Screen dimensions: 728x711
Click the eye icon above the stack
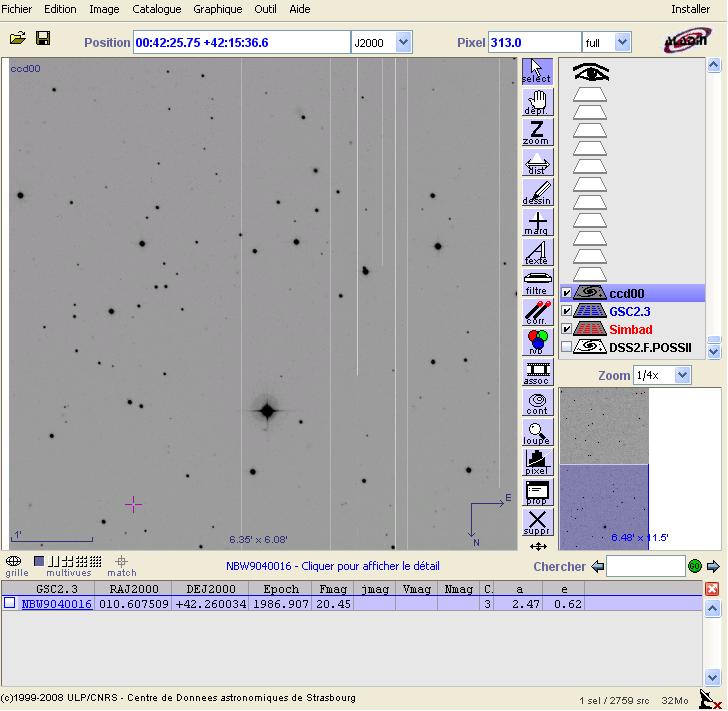(x=591, y=72)
